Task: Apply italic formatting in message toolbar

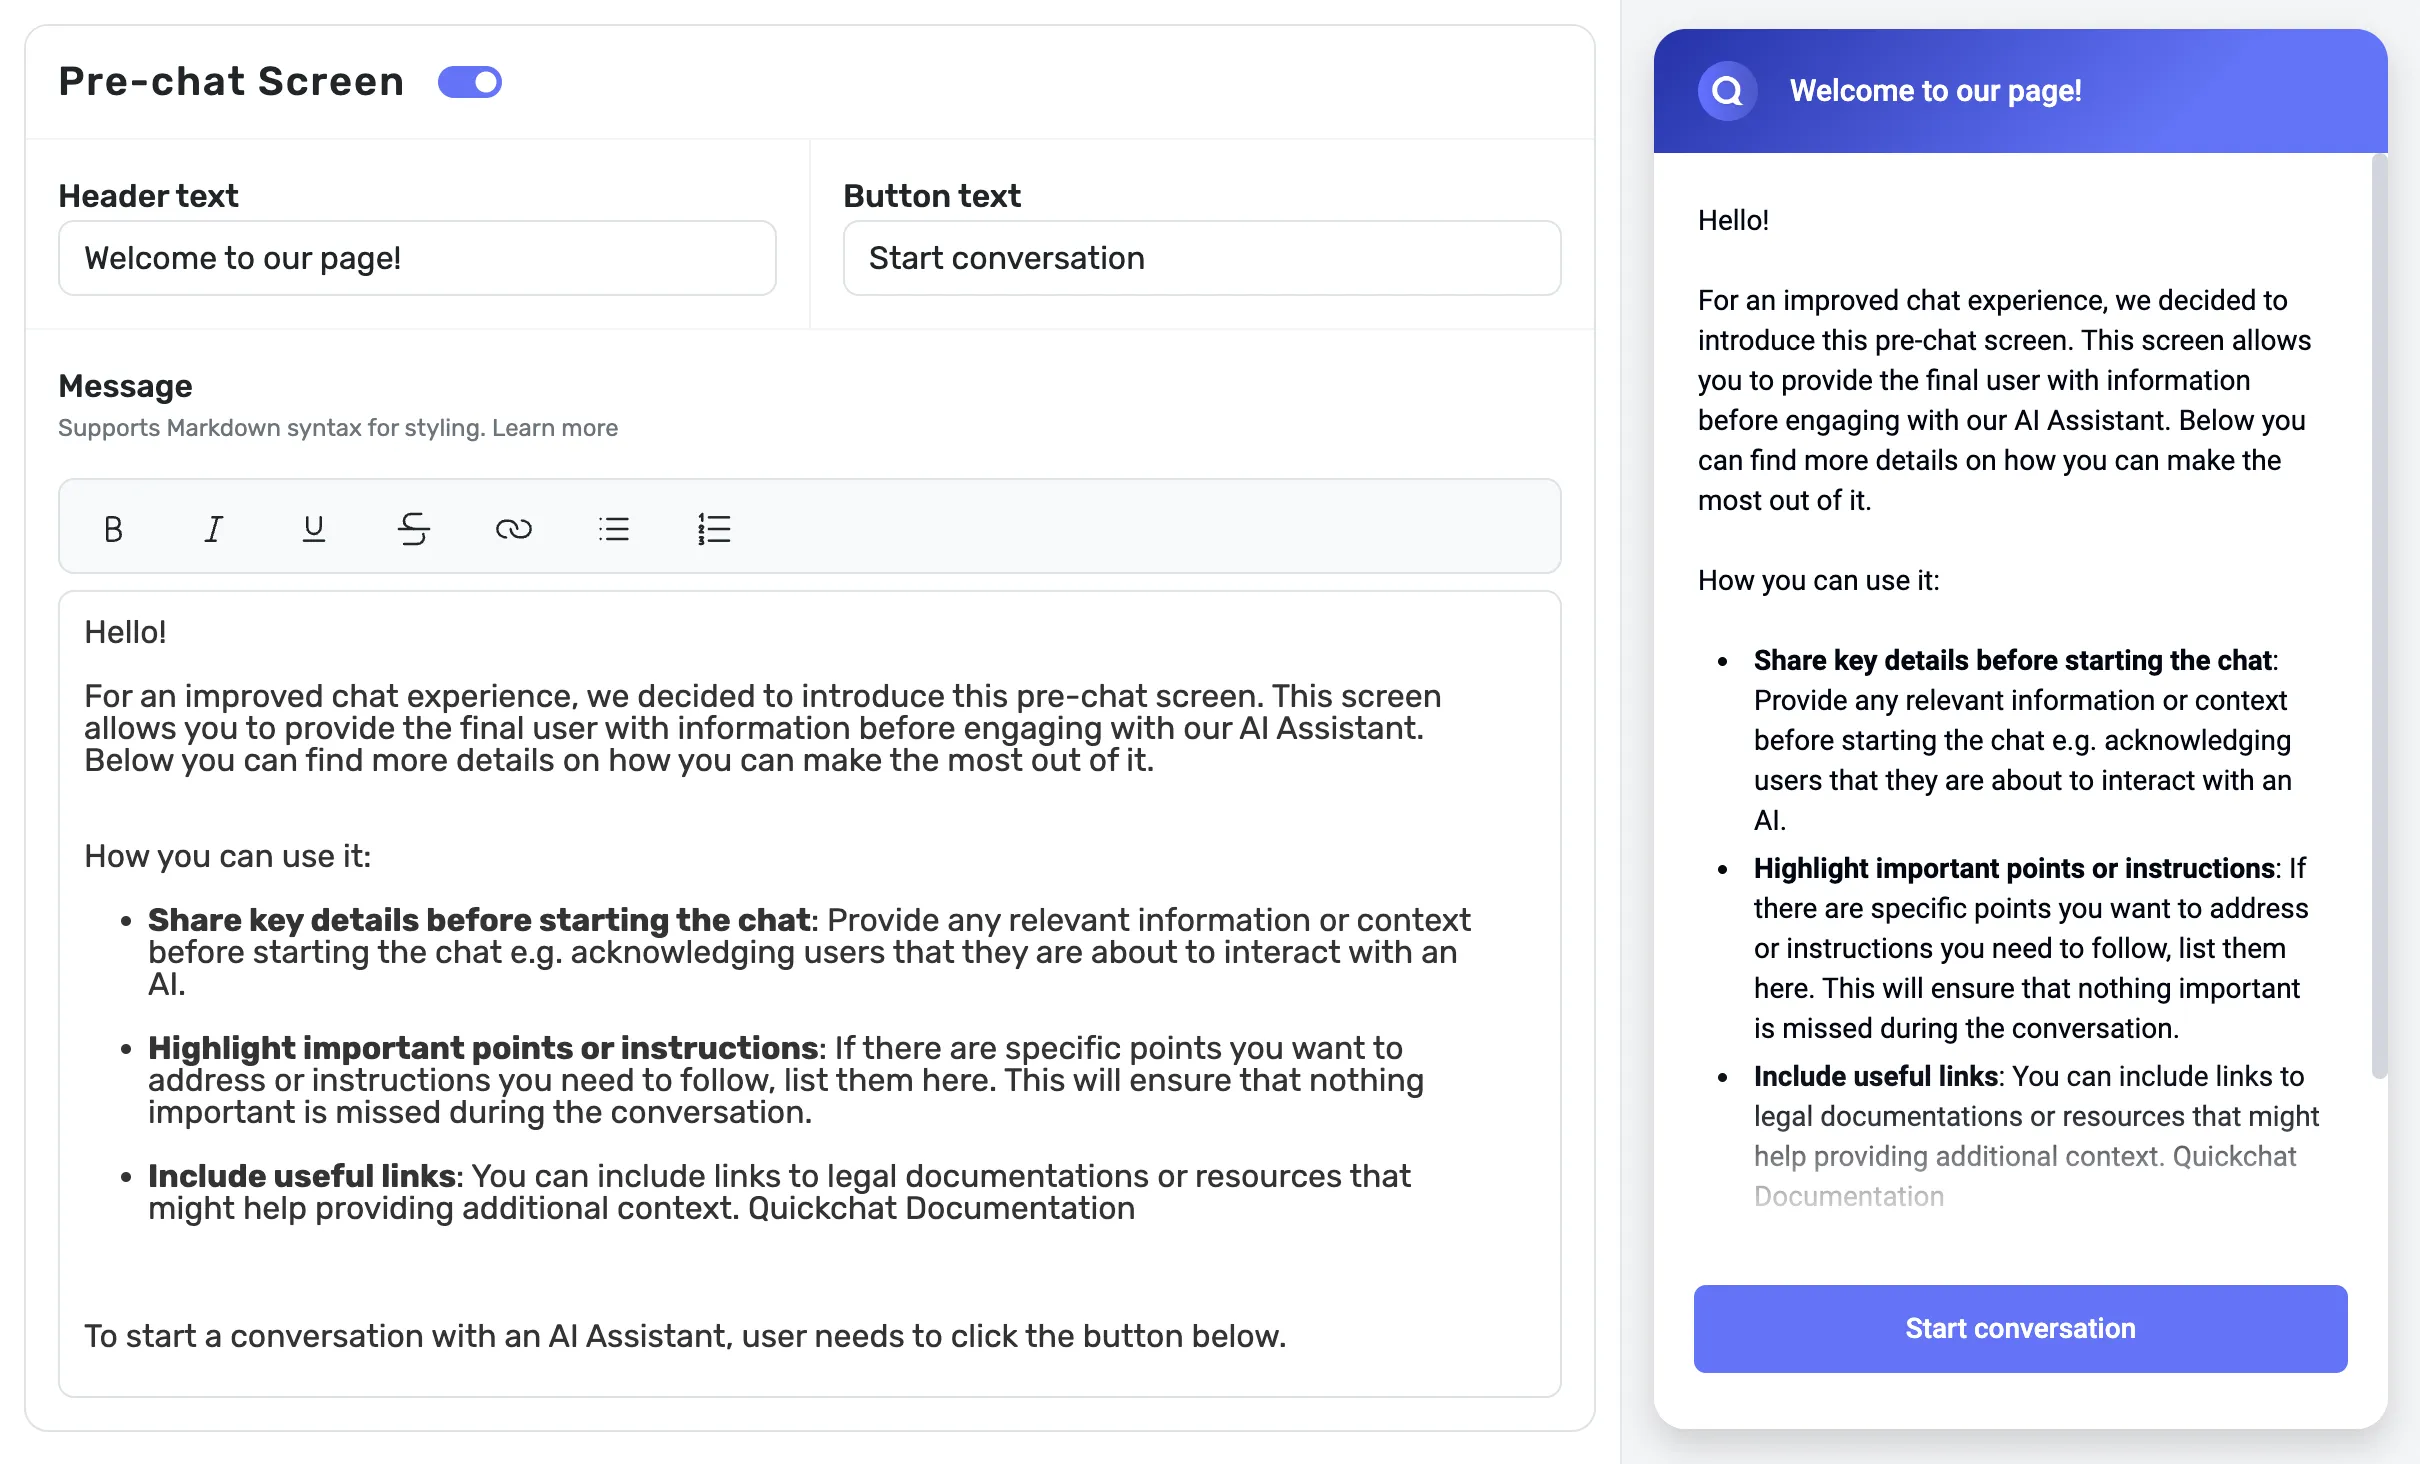Action: coord(213,528)
